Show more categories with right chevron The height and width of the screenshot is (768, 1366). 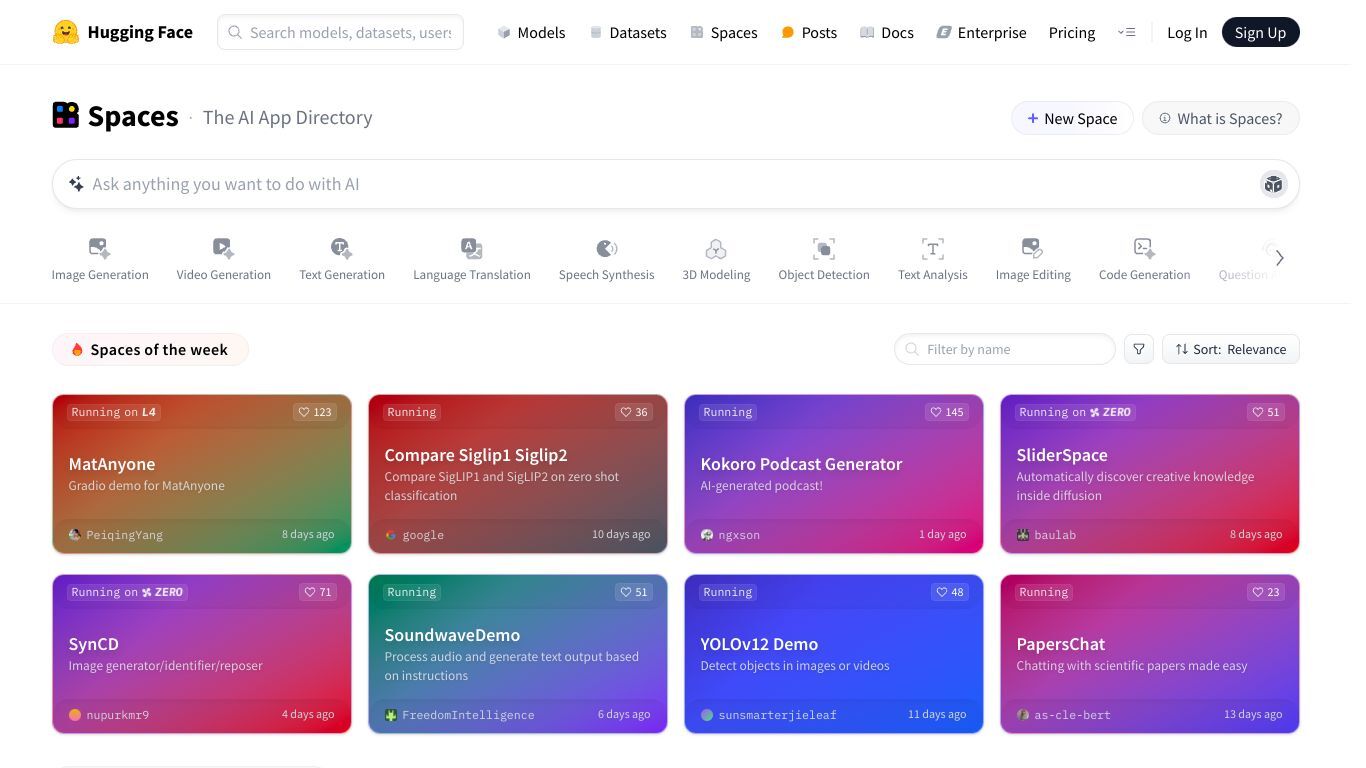click(1279, 258)
